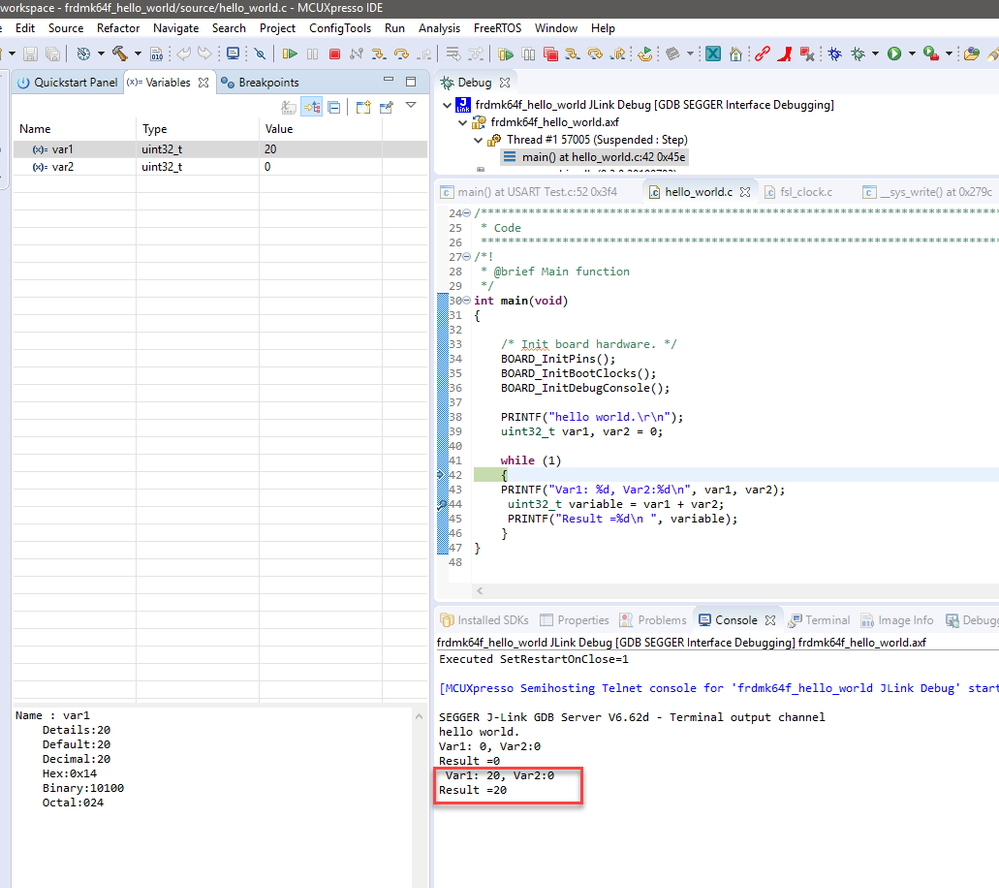Click the clean-up terminated launches icon

[x=807, y=54]
